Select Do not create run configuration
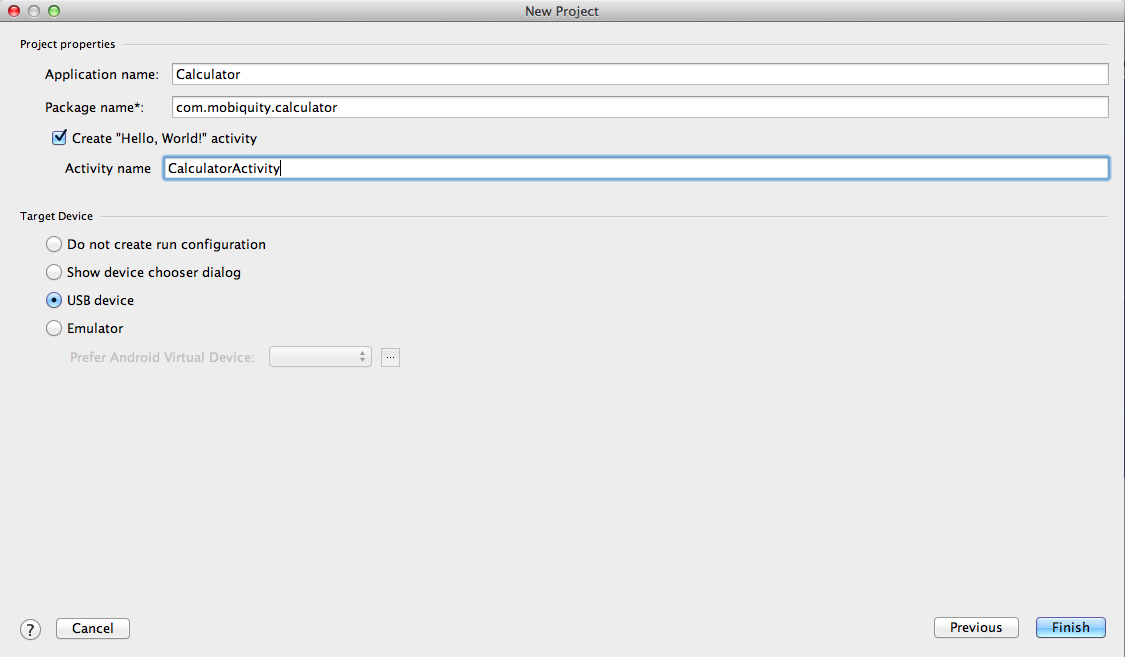This screenshot has height=657, width=1125. pos(54,245)
